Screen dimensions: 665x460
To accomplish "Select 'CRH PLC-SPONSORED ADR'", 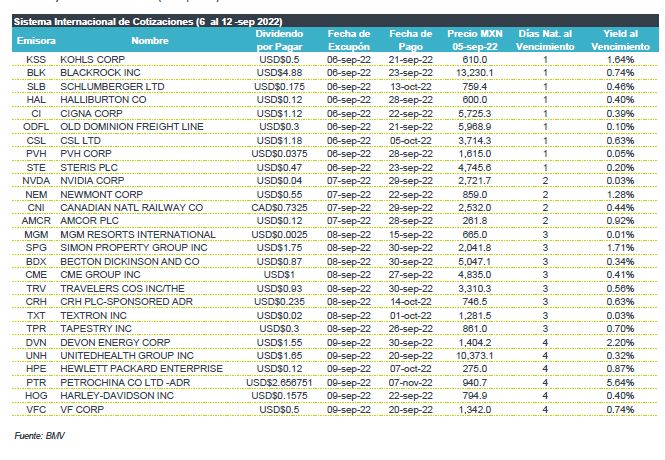I will (126, 302).
